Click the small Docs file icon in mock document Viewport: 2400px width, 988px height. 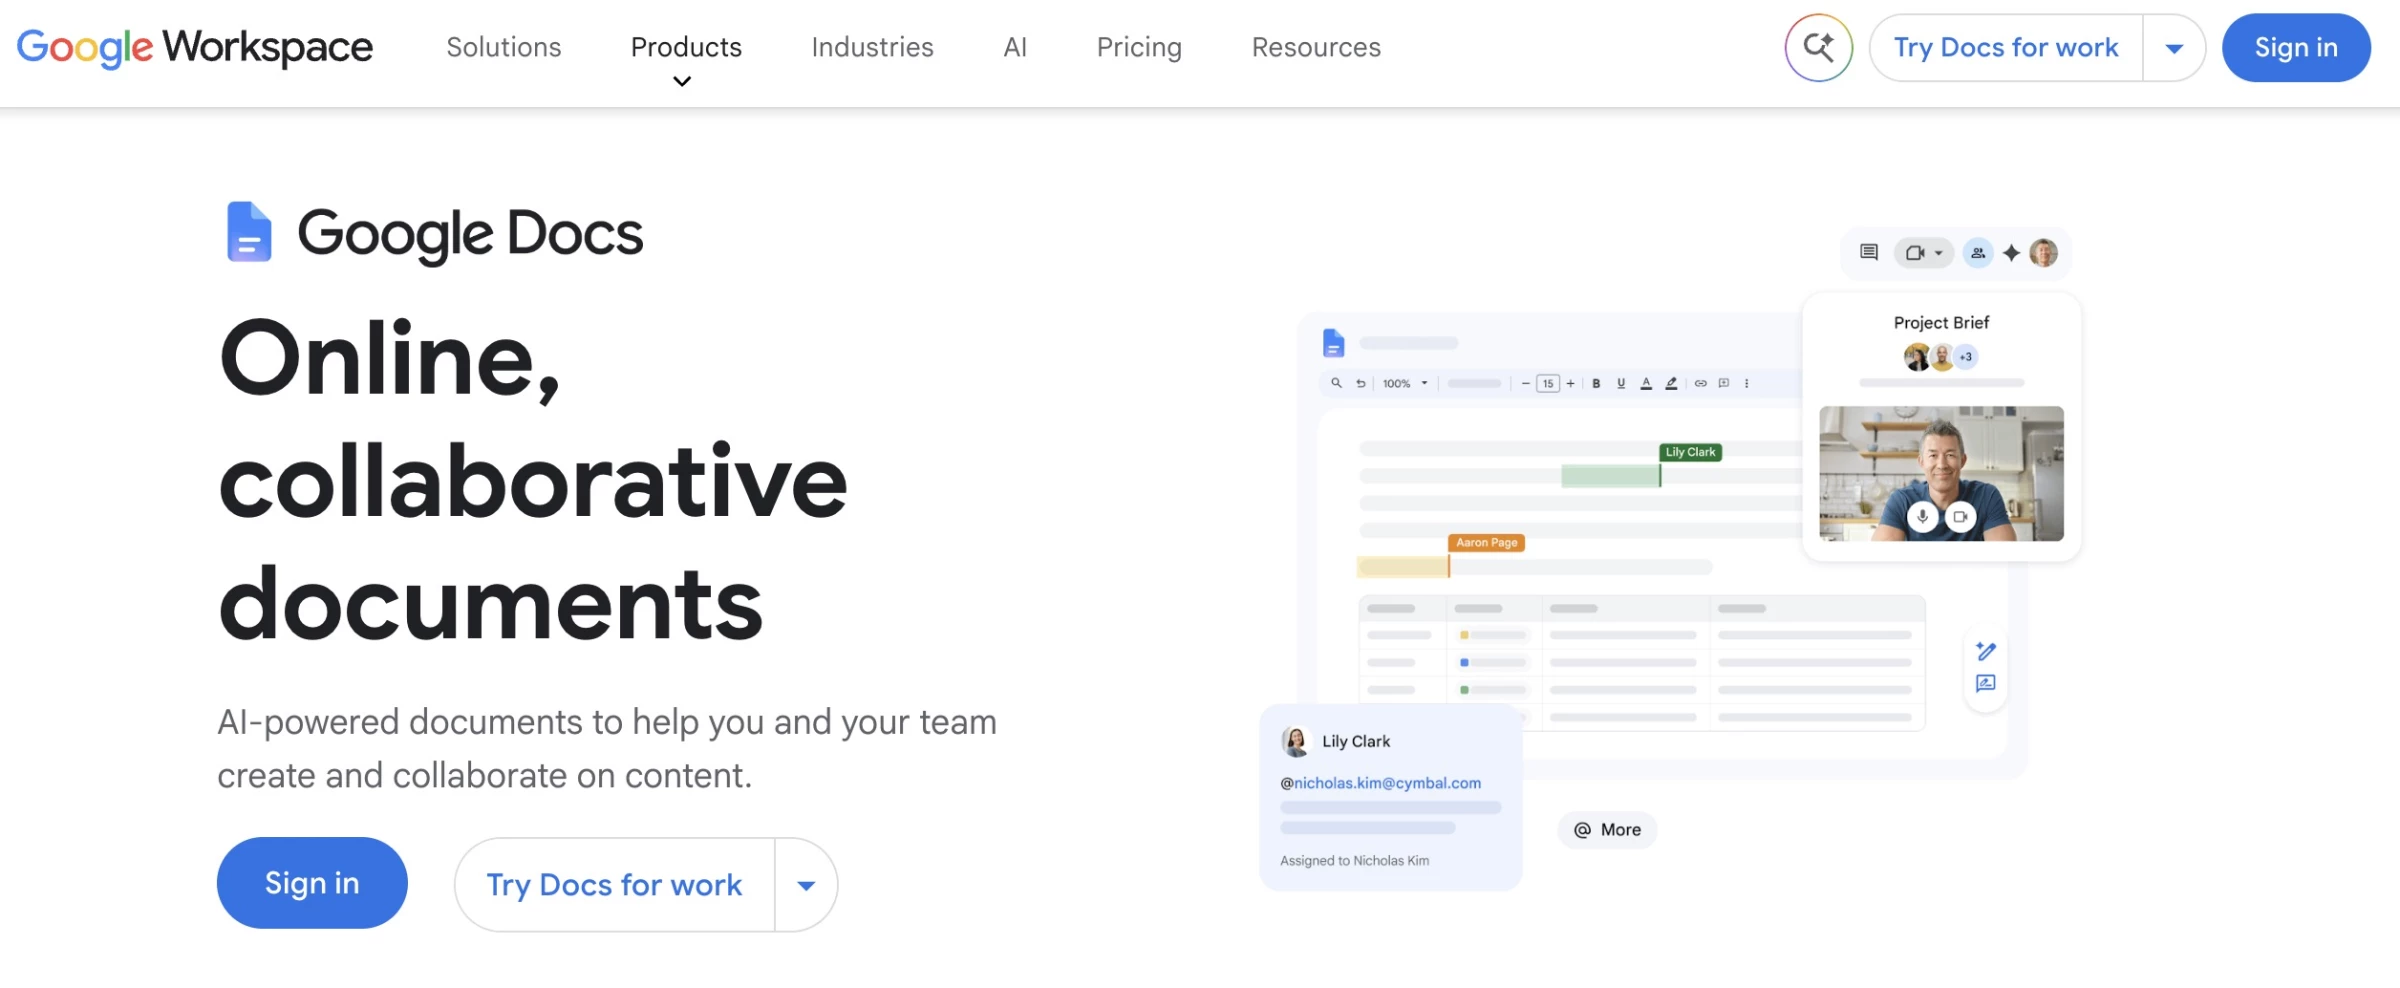pos(1333,343)
